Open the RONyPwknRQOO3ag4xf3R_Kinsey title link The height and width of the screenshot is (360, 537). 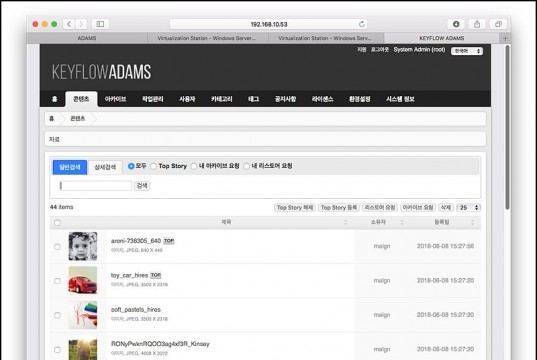tap(160, 344)
